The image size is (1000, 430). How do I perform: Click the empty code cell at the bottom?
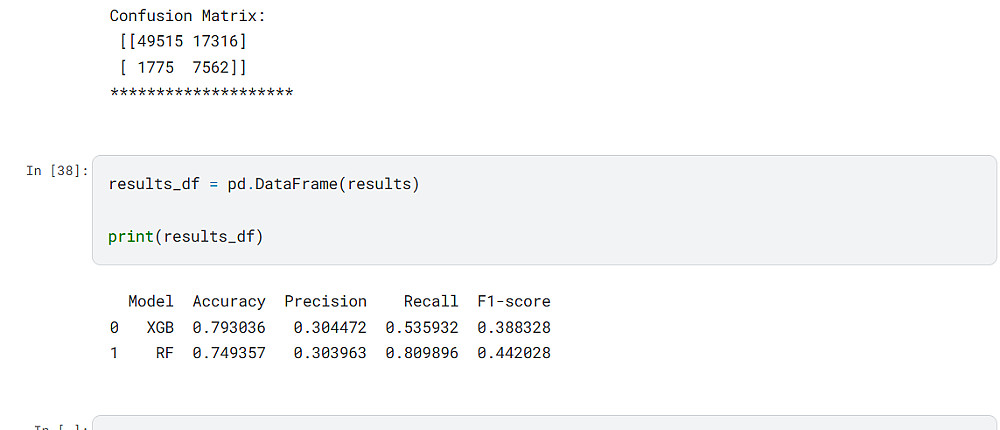click(x=540, y=424)
